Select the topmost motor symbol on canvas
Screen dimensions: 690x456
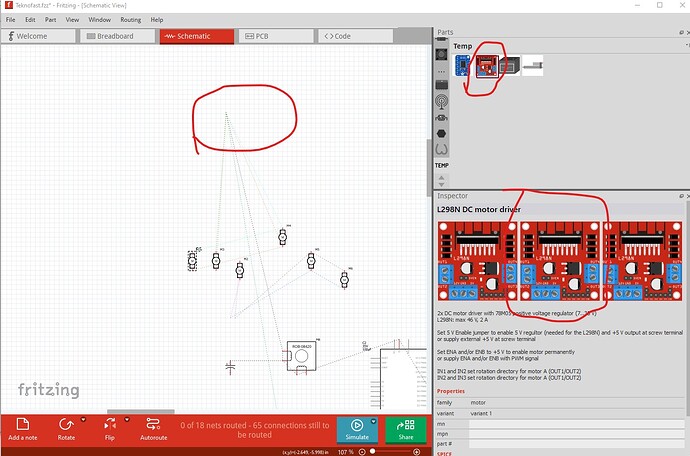[x=283, y=237]
